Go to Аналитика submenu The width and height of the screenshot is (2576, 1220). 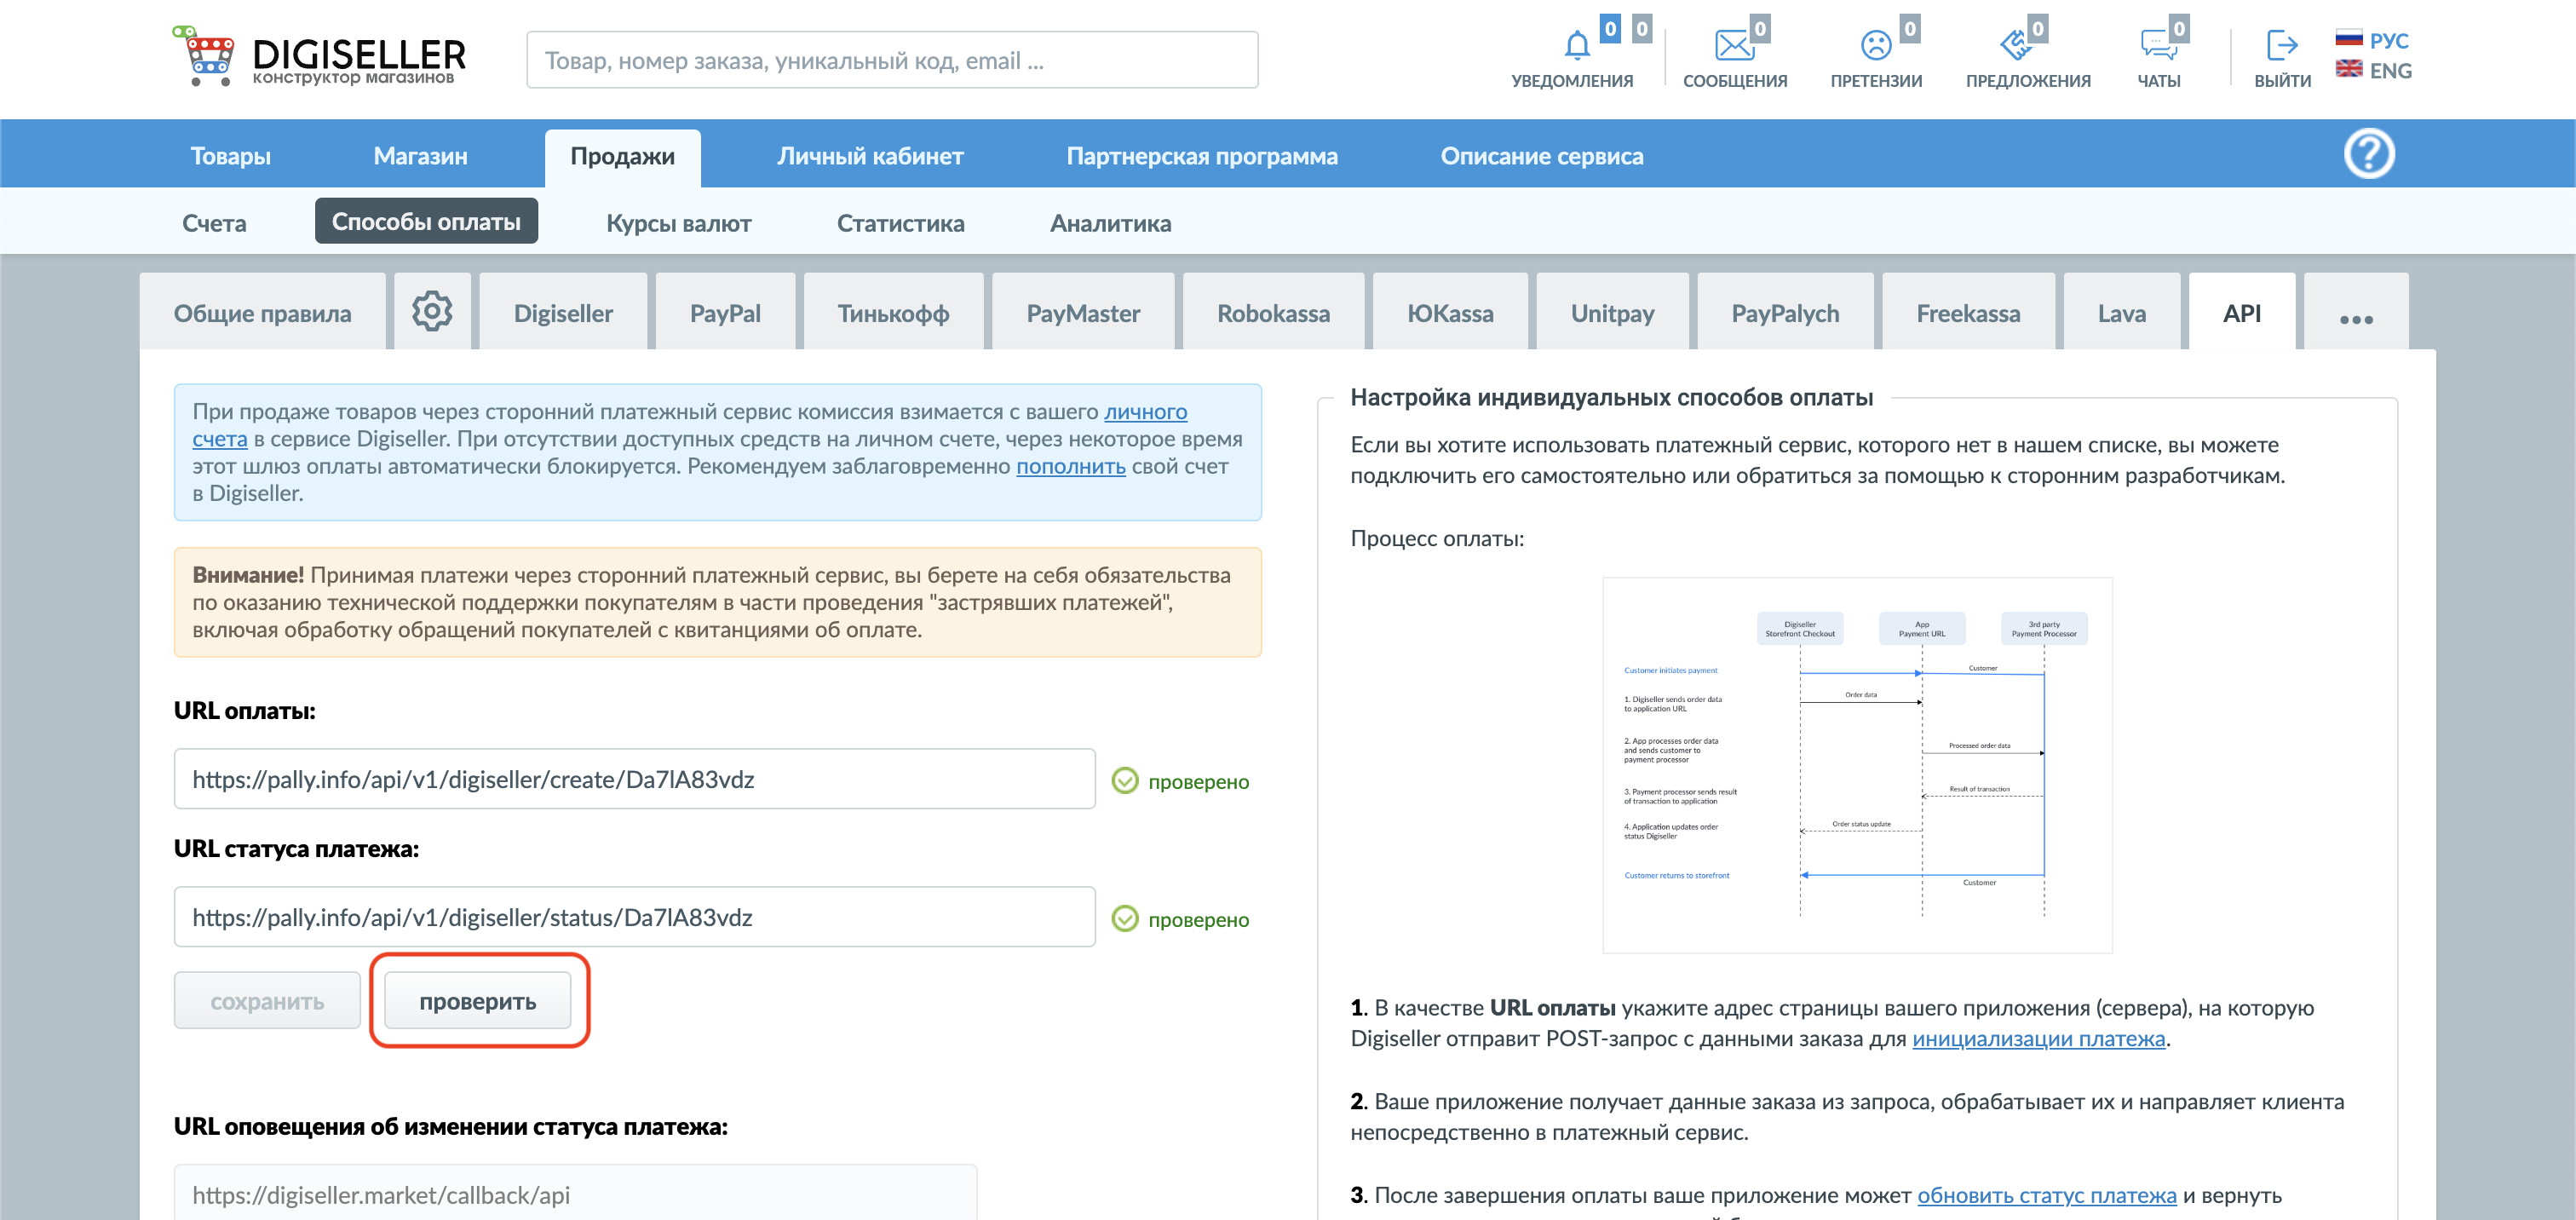tap(1110, 222)
